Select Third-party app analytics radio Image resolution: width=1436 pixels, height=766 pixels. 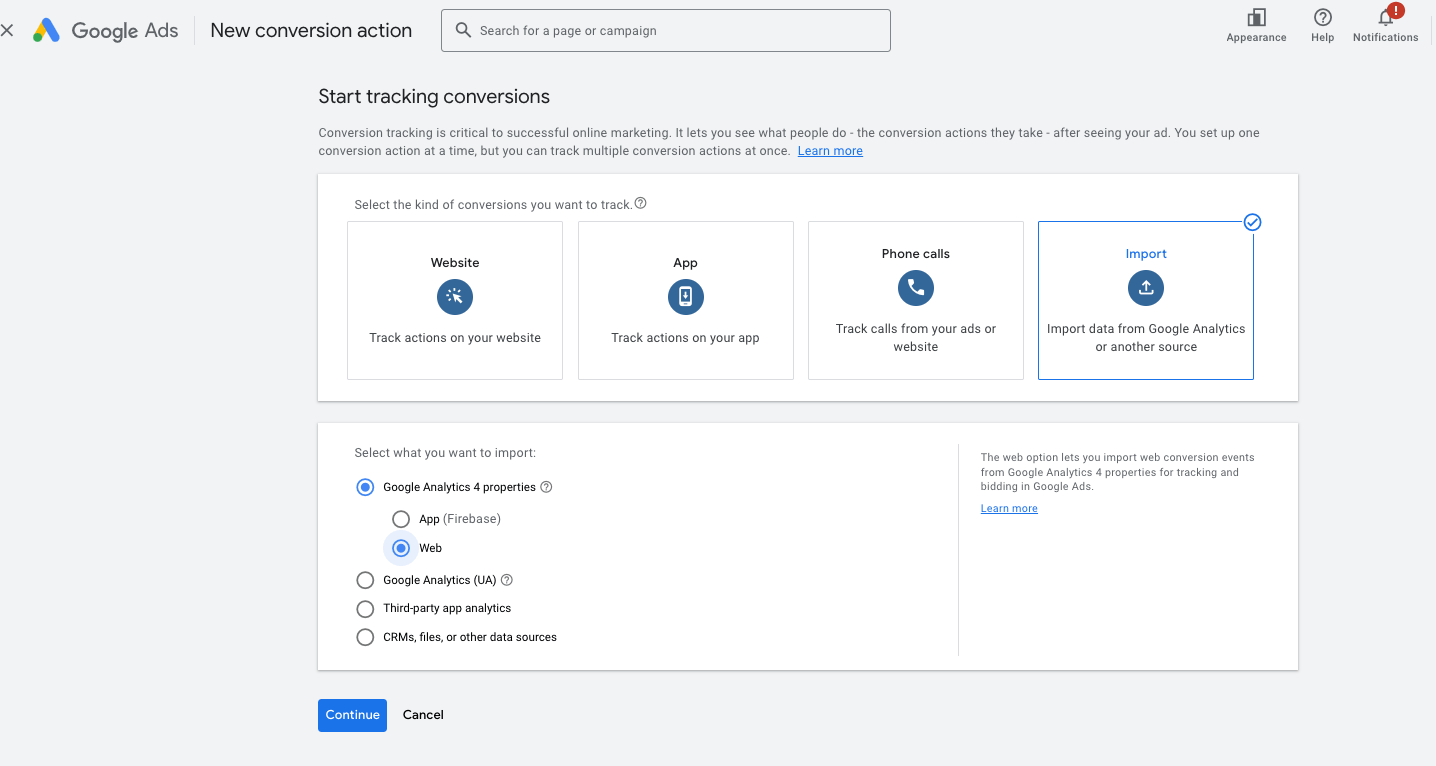[x=365, y=608]
